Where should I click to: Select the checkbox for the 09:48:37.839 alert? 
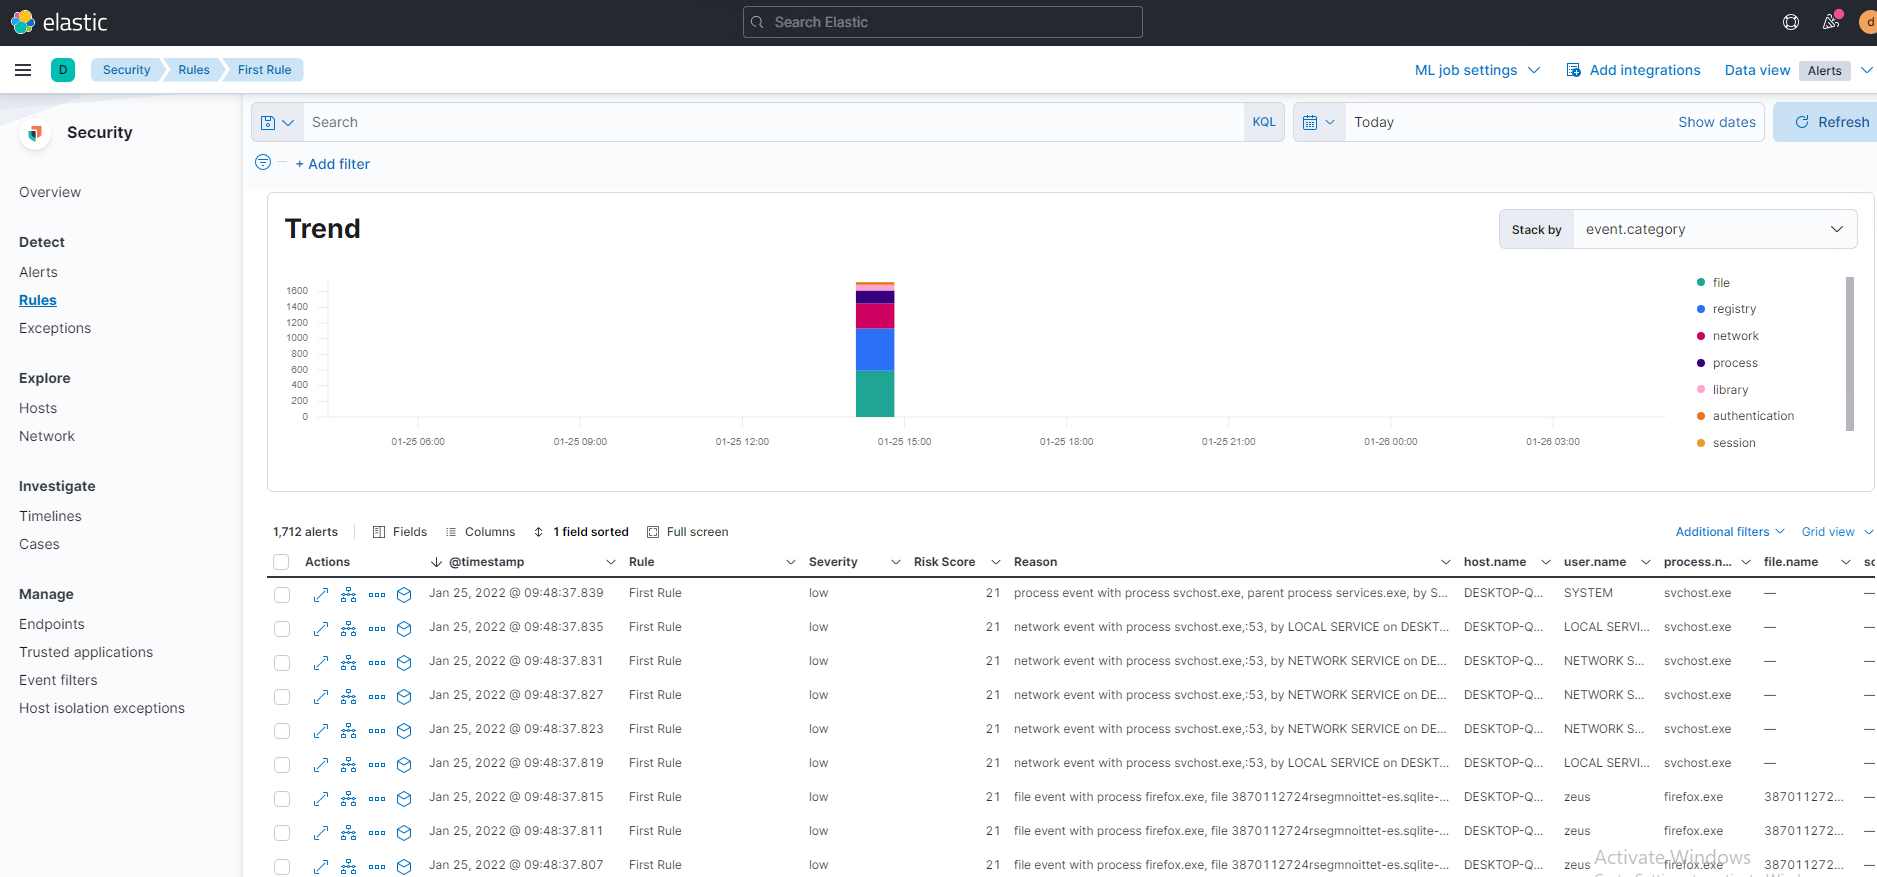click(282, 595)
